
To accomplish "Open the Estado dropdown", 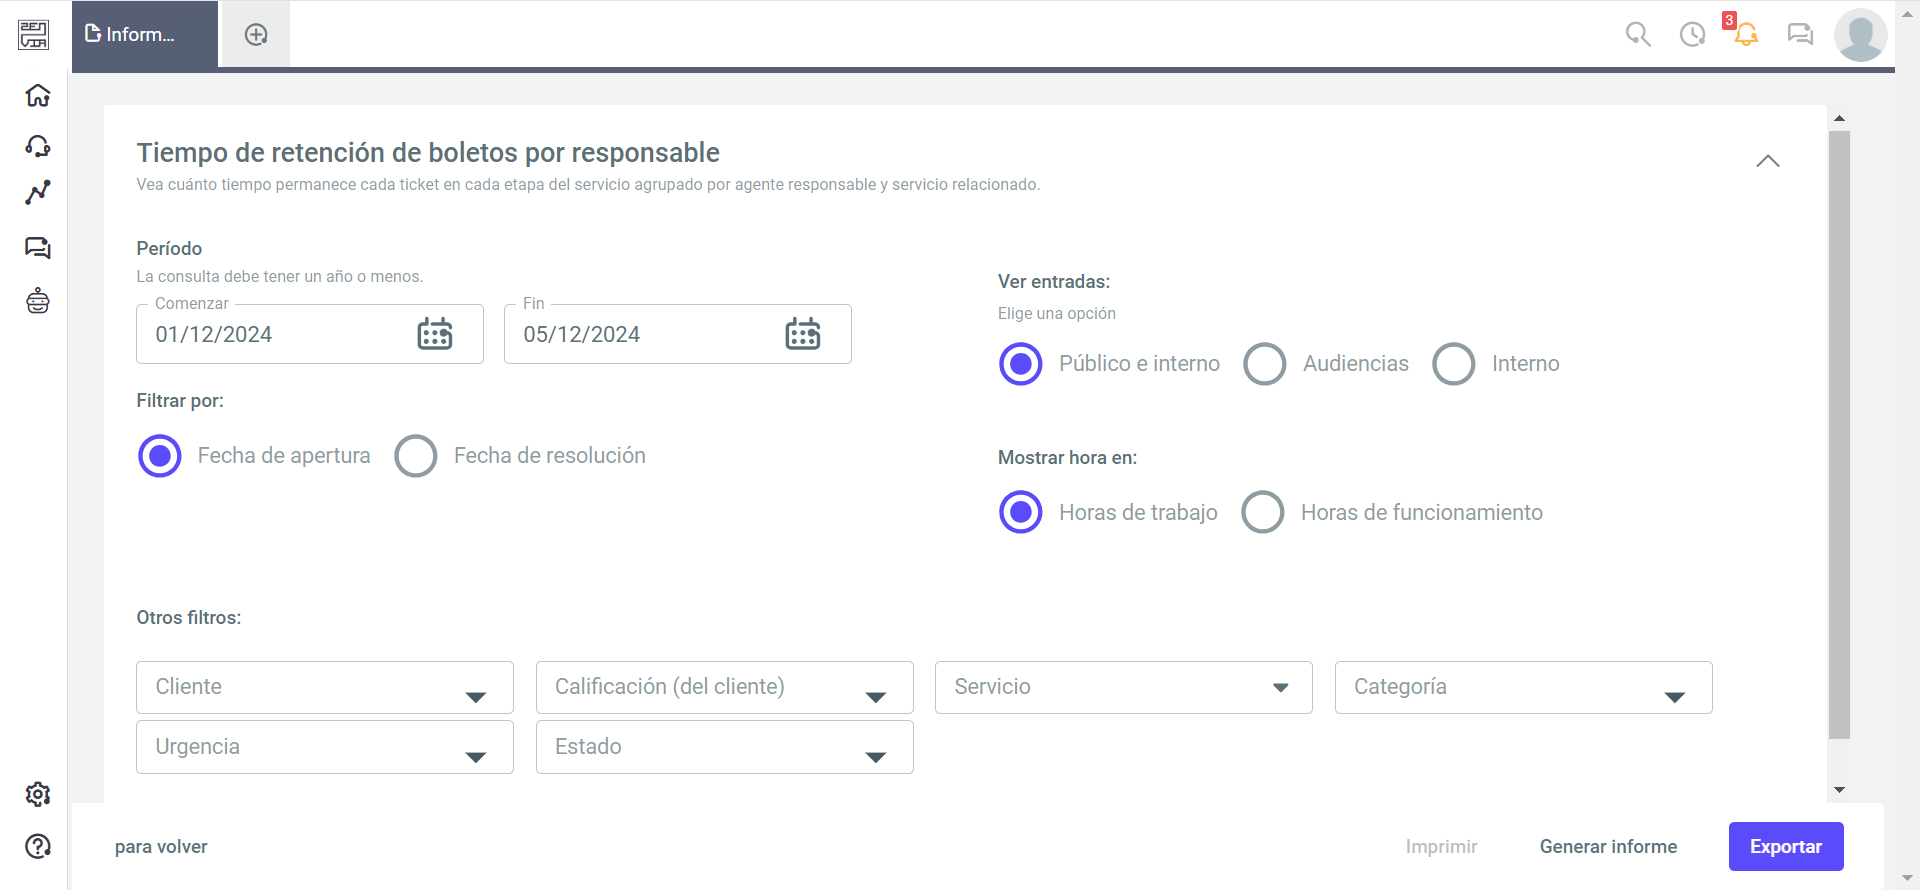I will tap(725, 747).
